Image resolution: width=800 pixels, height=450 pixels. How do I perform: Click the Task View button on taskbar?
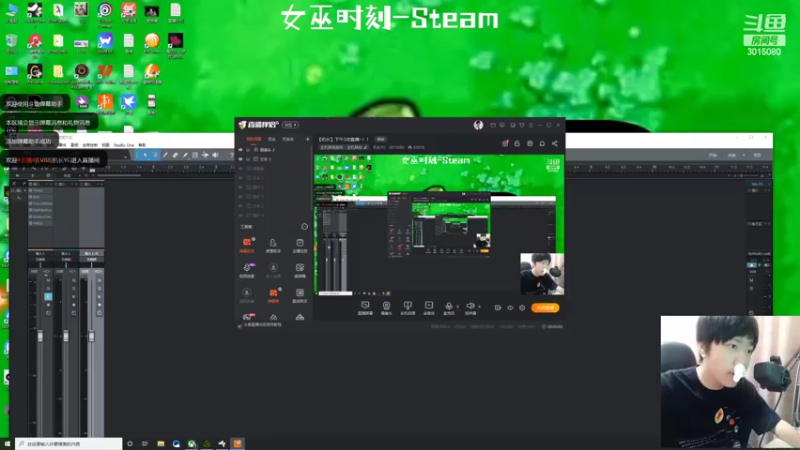[x=145, y=444]
